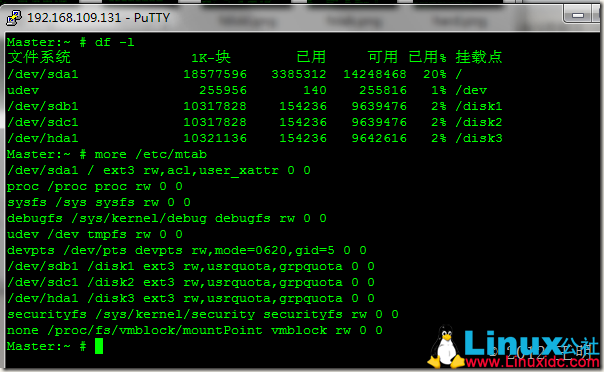This screenshot has width=604, height=372.
Task: Click '/dev/hda1 /disk3 ext3' mtab line
Action: (x=191, y=298)
